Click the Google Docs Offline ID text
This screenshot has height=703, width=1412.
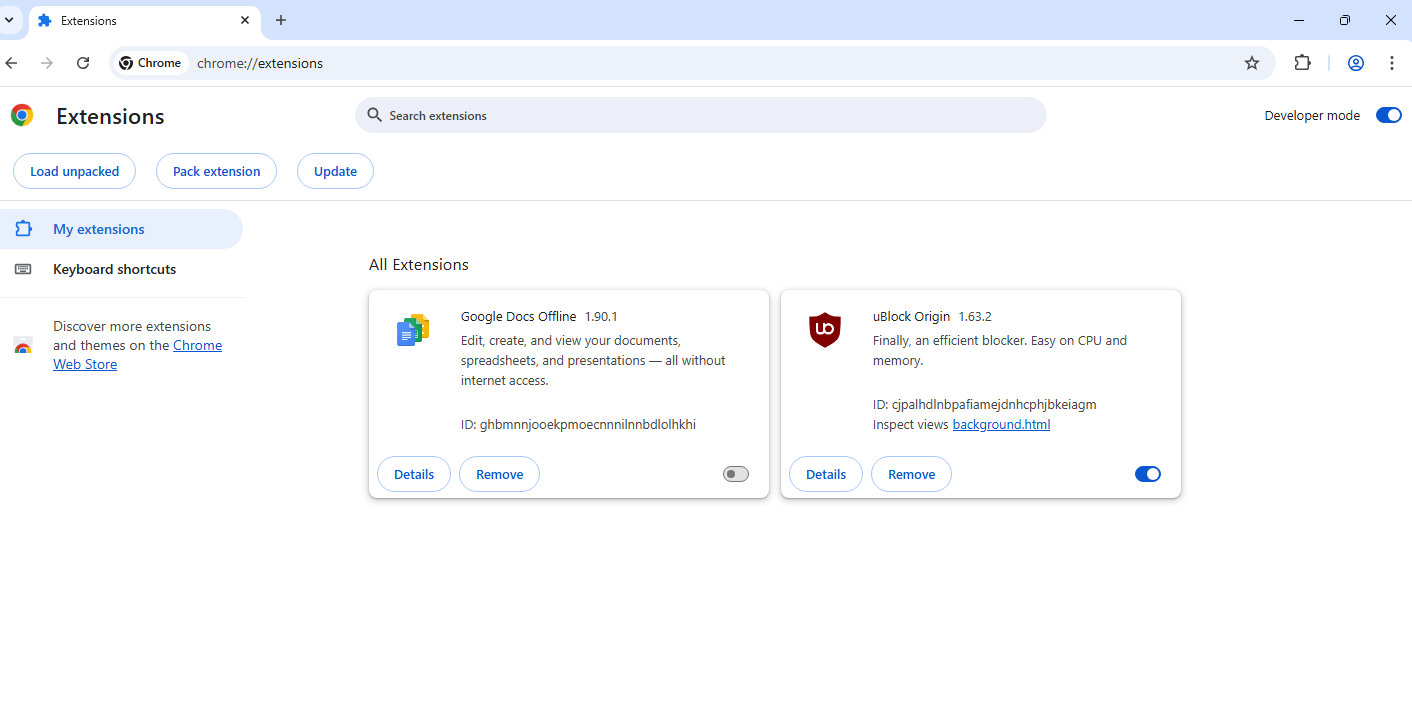click(x=578, y=424)
